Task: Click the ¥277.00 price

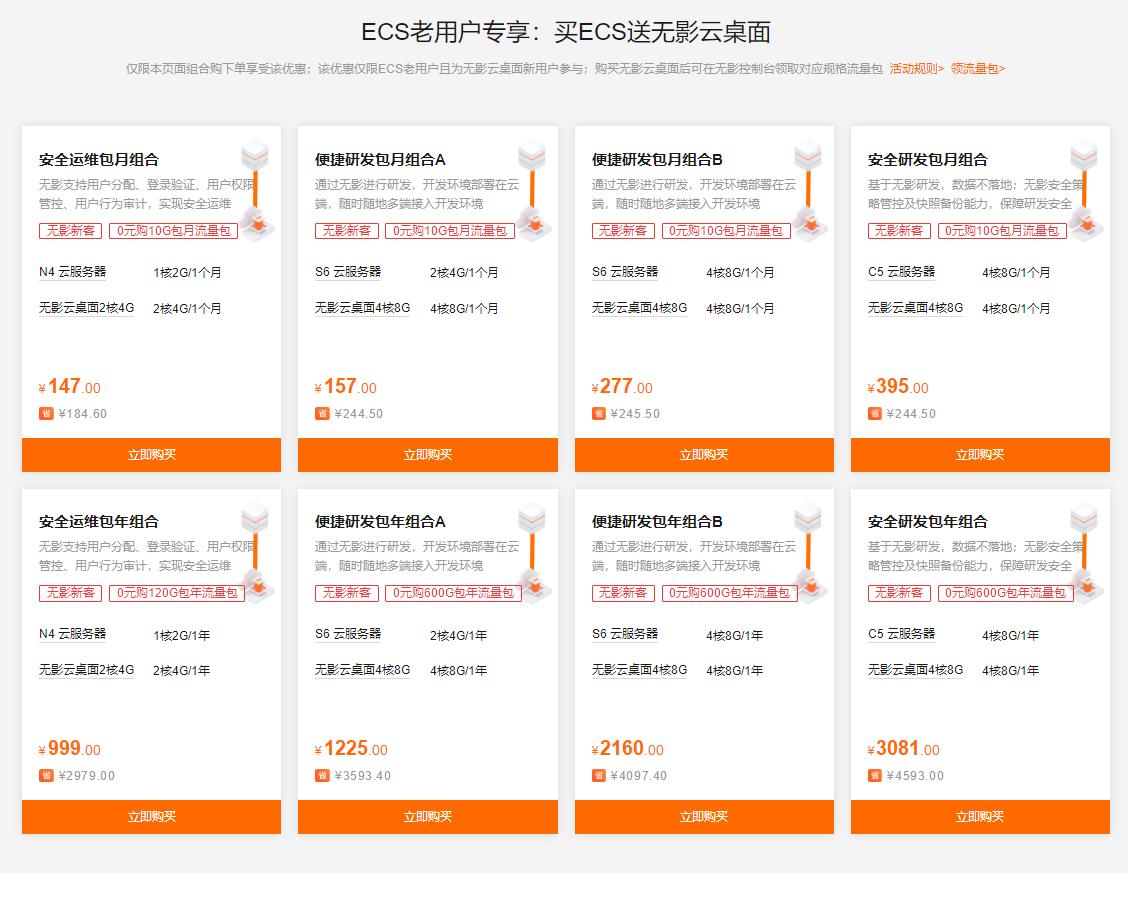Action: click(x=622, y=386)
